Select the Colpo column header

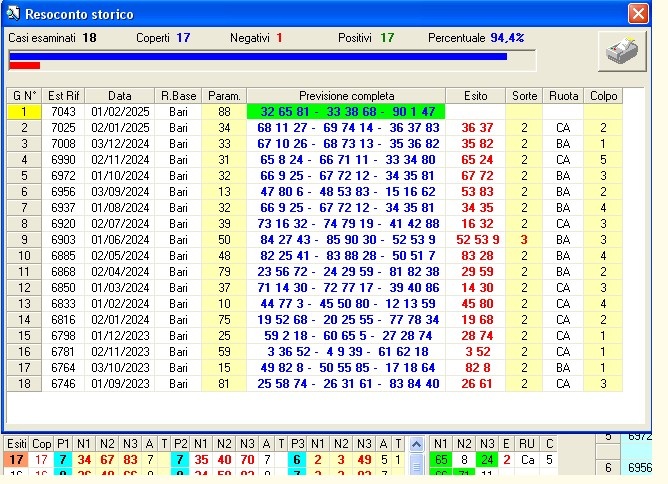coord(603,96)
